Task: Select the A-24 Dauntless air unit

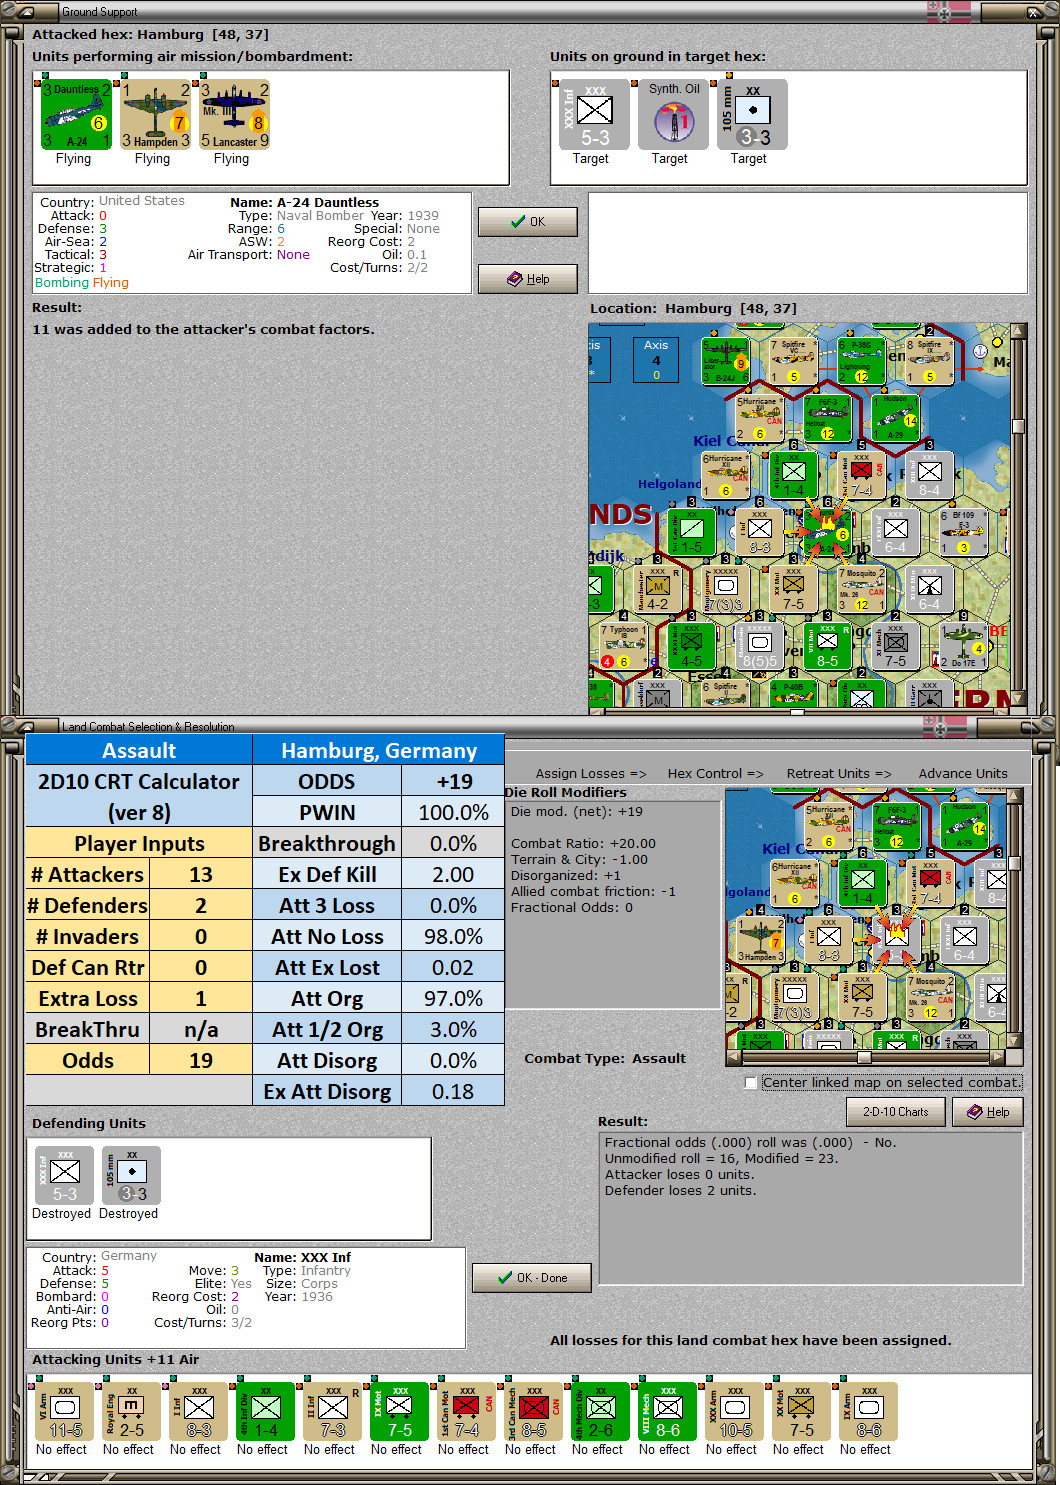Action: (x=76, y=115)
